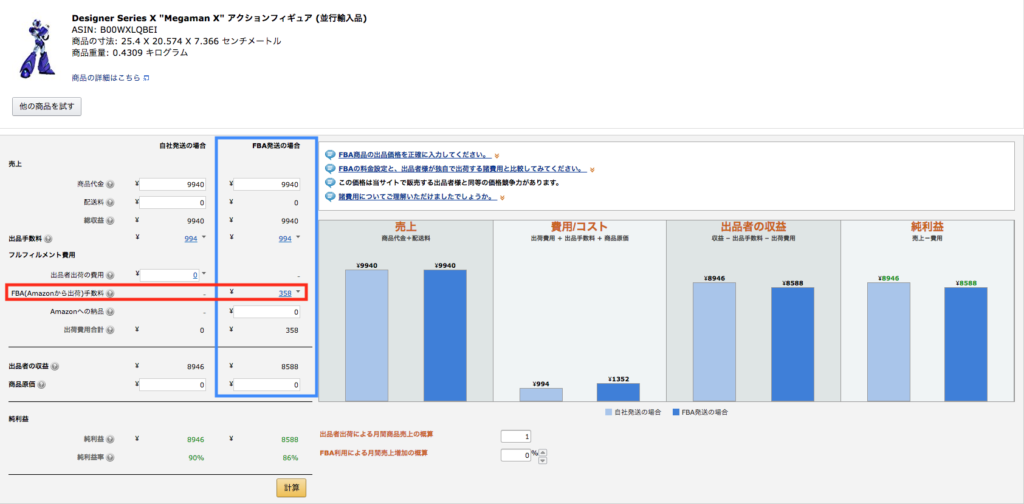The image size is (1024, 504).
Task: Focus Amazonへの納品 input field
Action: 267,312
